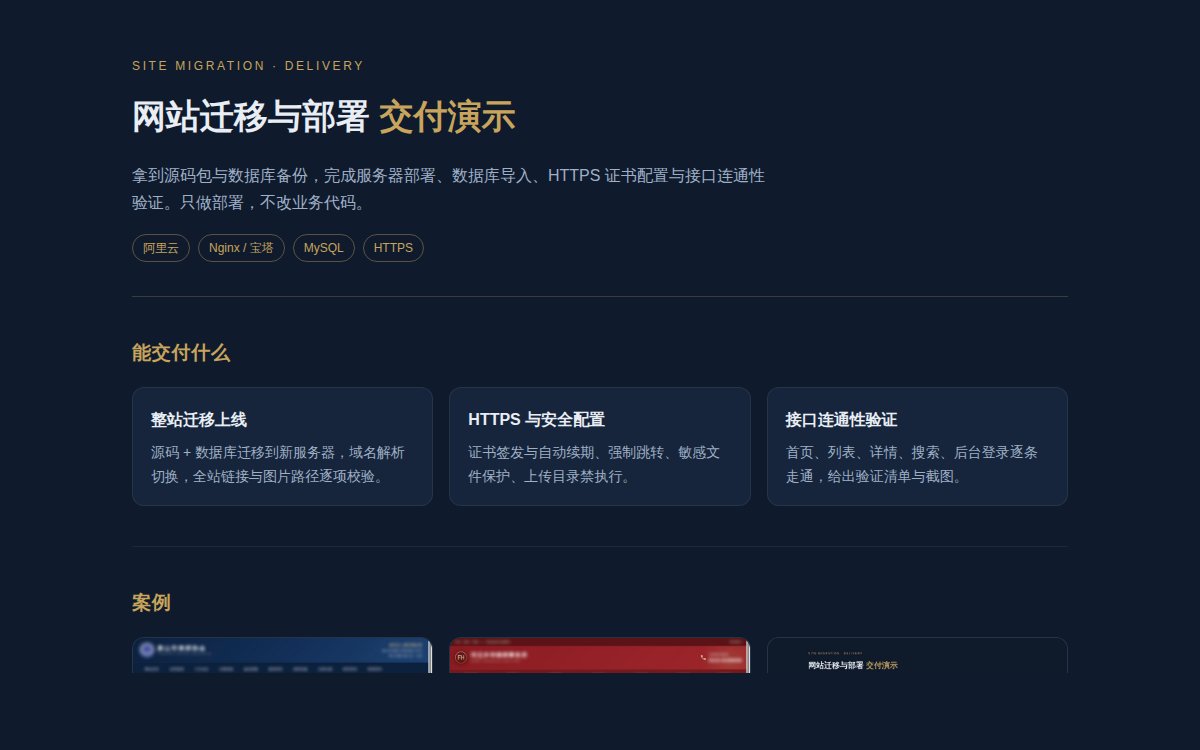Click the description text 源码 + 数据库迁移到新服务器
This screenshot has height=750, width=1200.
point(278,464)
